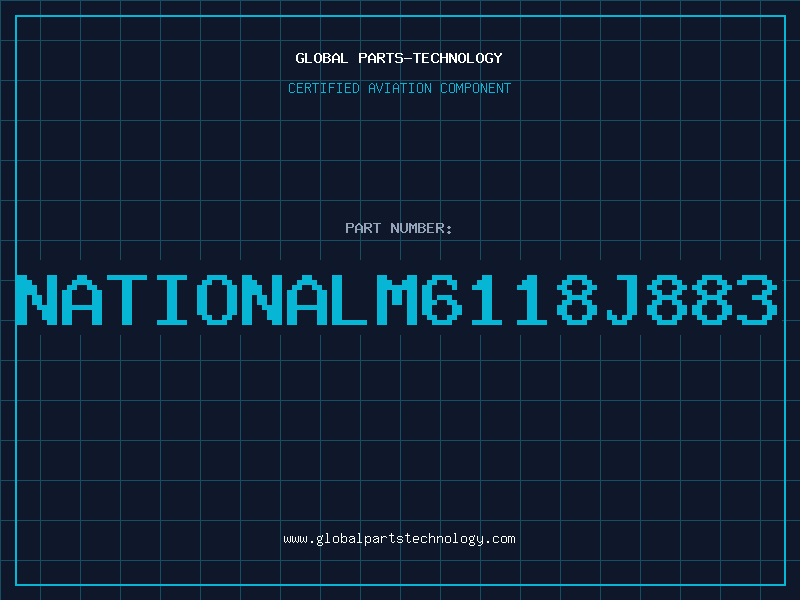
Task: Click the GLOBAL word in the header
Action: tap(321, 58)
